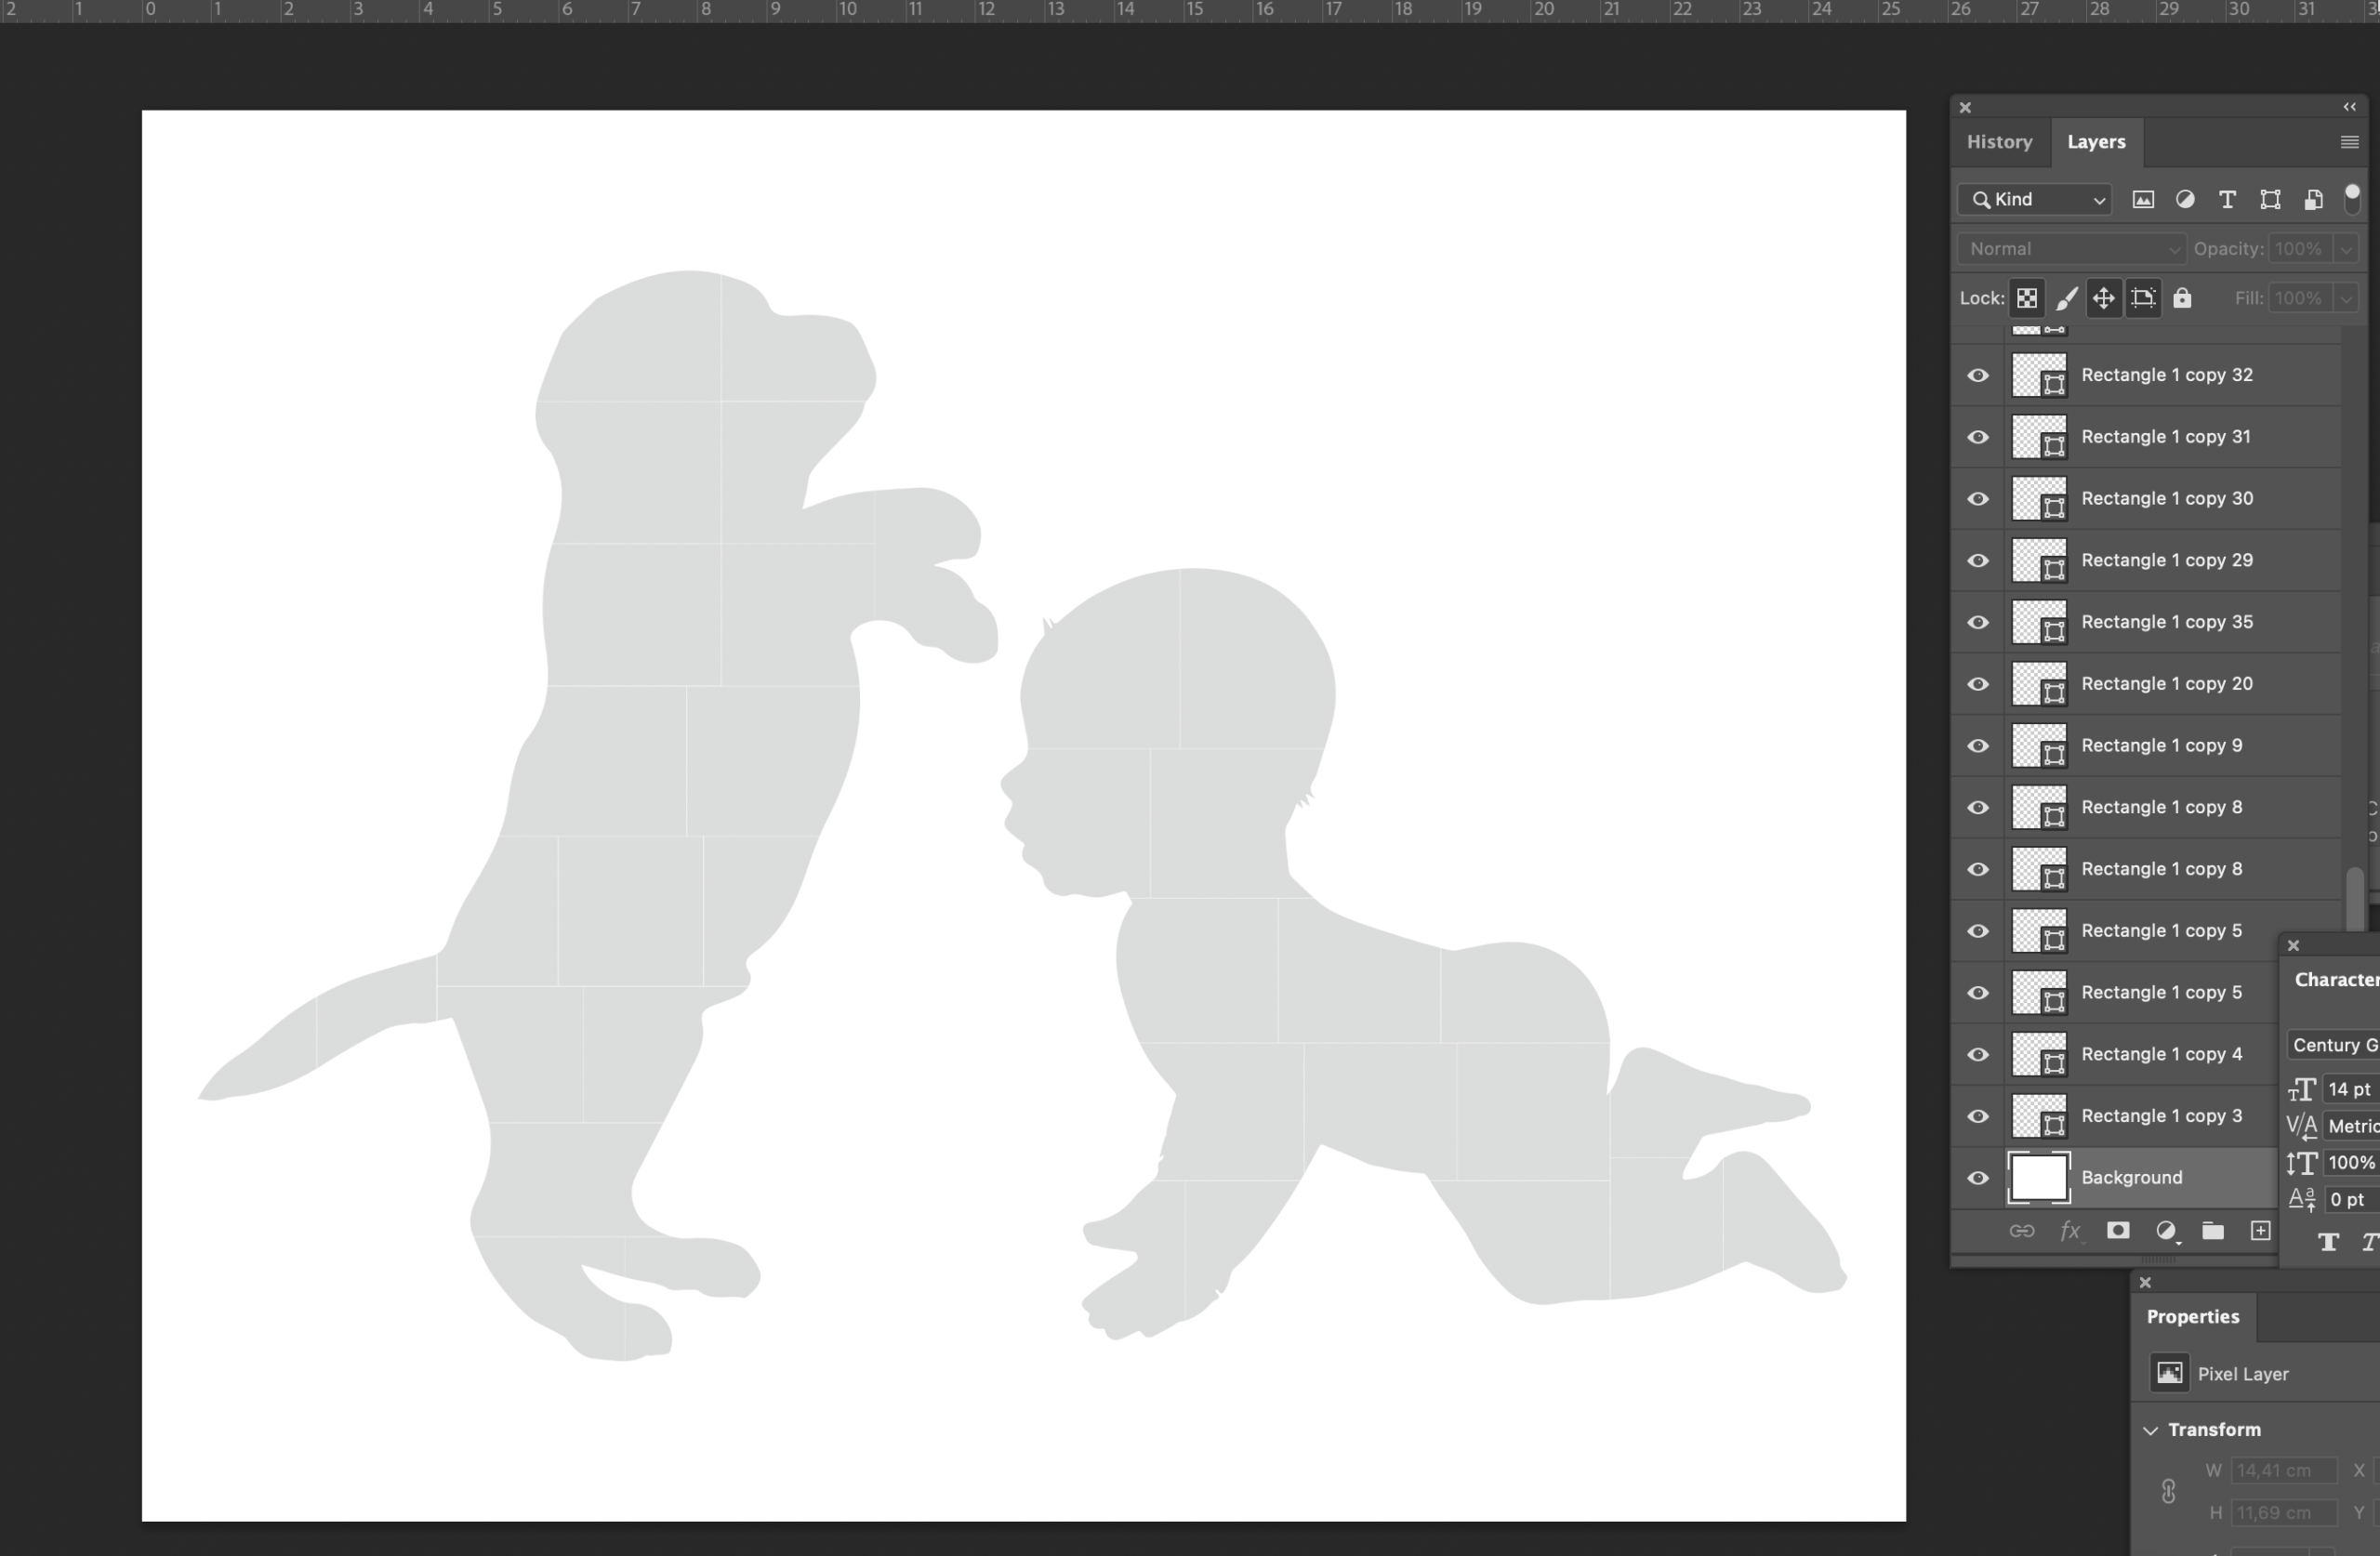The image size is (2380, 1556).
Task: Create a new layer with plus icon
Action: [2260, 1231]
